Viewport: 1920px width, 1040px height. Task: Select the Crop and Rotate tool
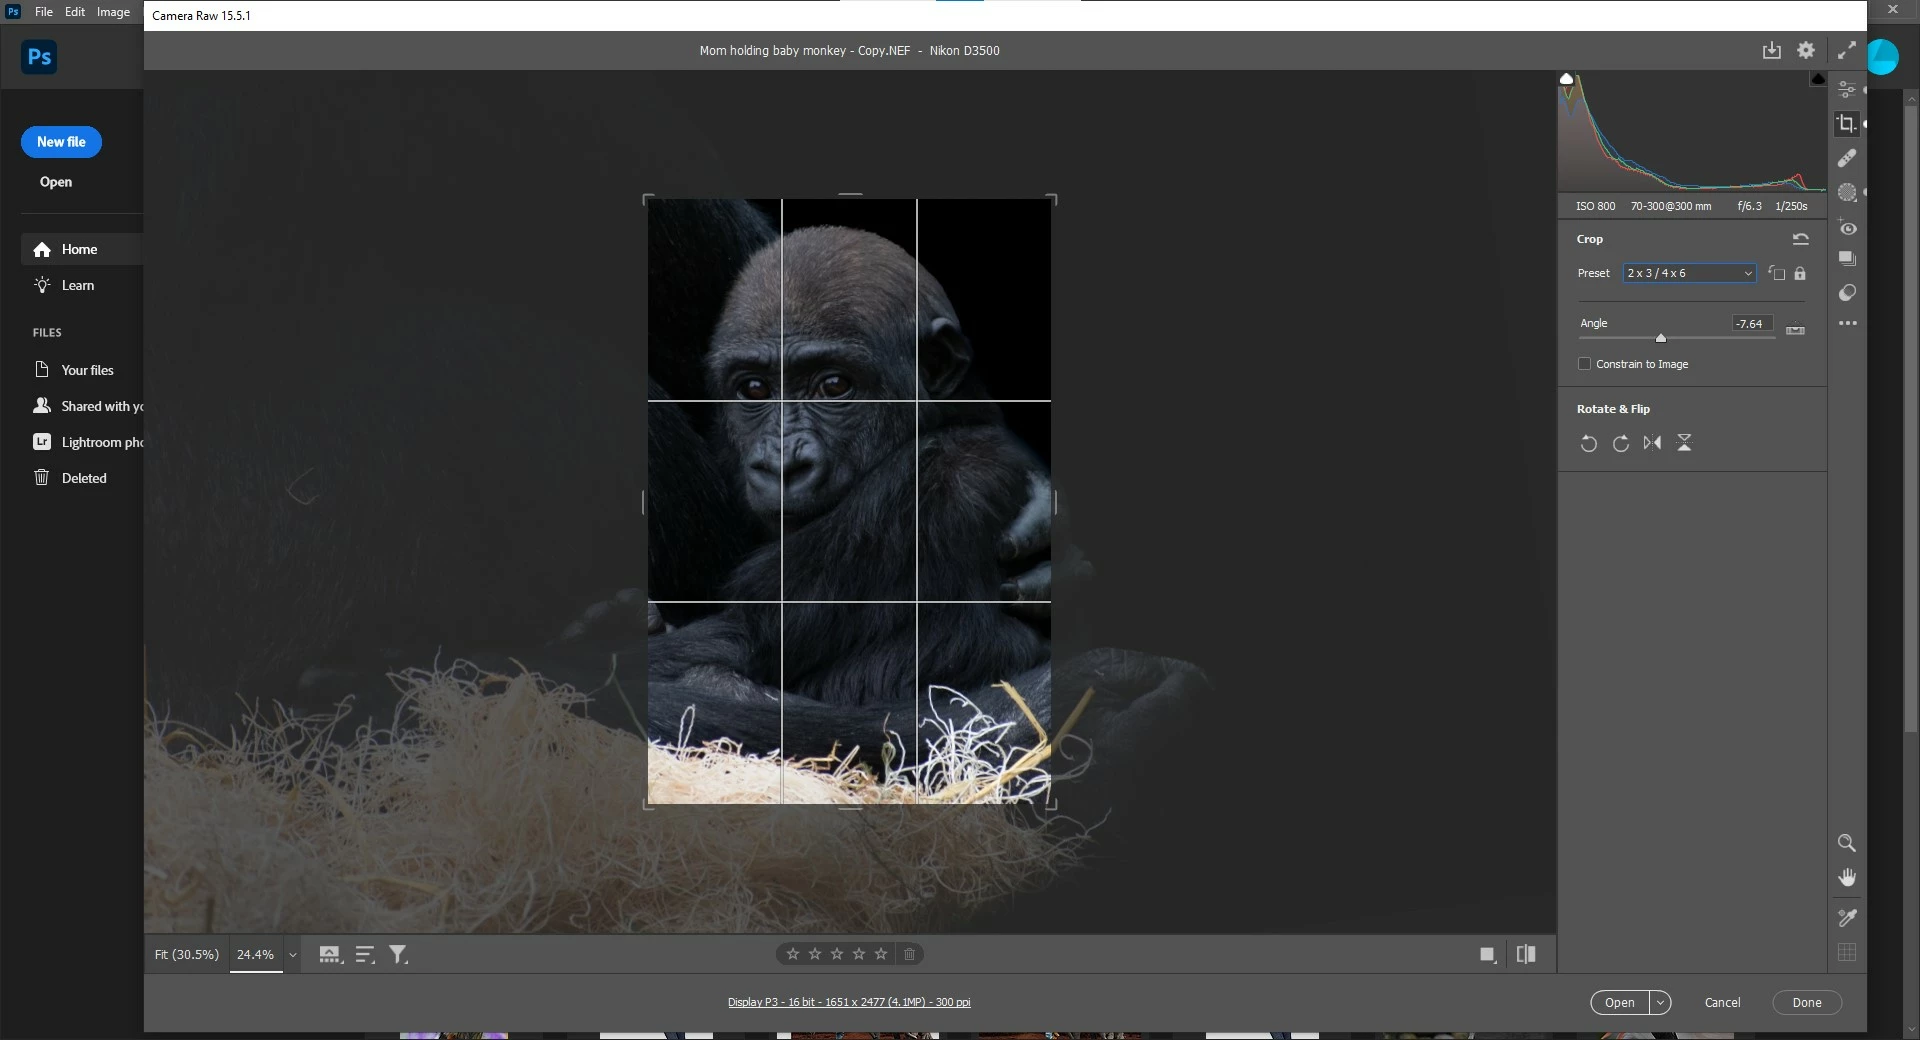coord(1847,123)
